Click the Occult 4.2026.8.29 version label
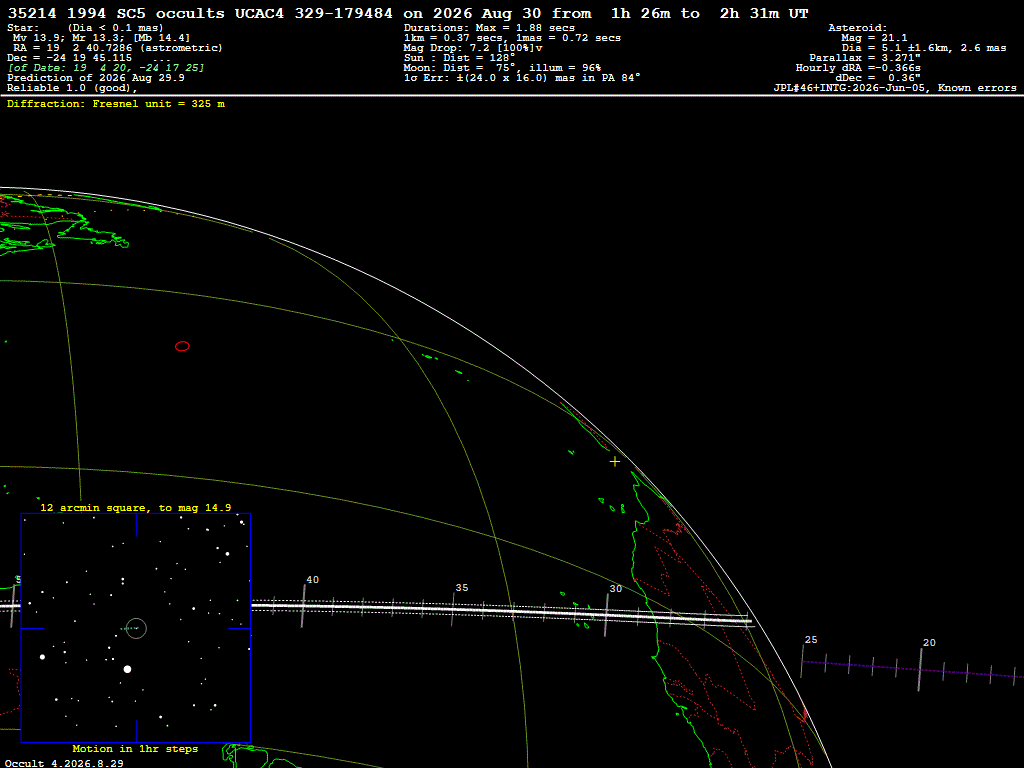This screenshot has width=1024, height=768. pyautogui.click(x=64, y=763)
